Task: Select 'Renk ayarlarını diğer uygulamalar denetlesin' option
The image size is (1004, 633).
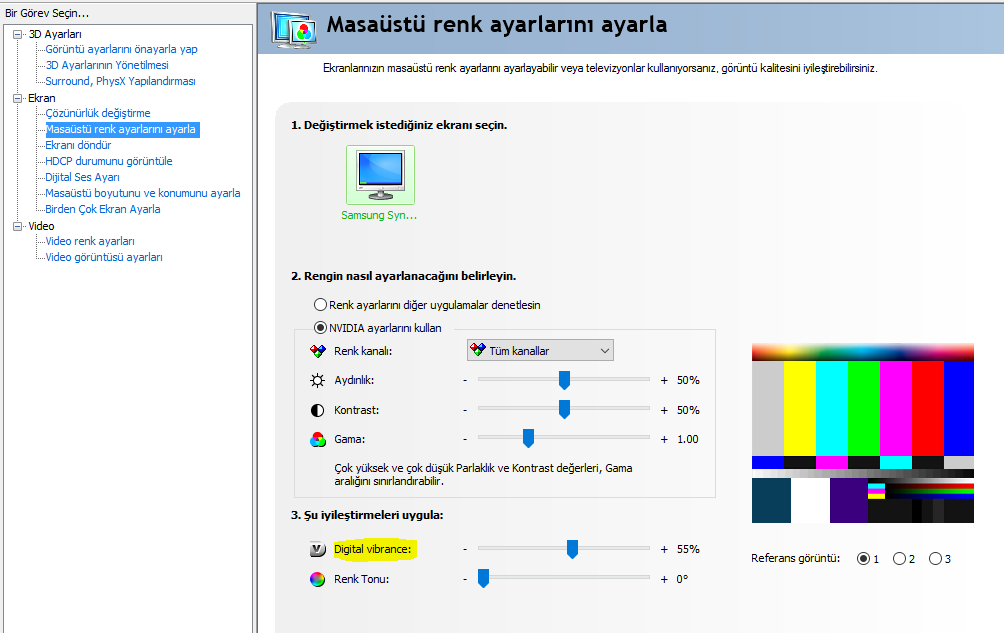Action: point(320,305)
